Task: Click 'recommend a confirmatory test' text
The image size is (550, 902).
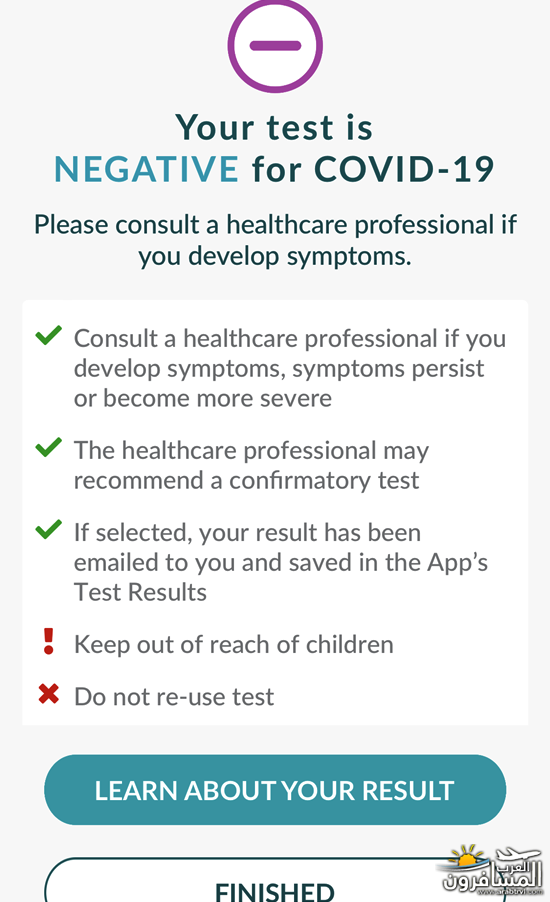Action: pyautogui.click(x=246, y=480)
